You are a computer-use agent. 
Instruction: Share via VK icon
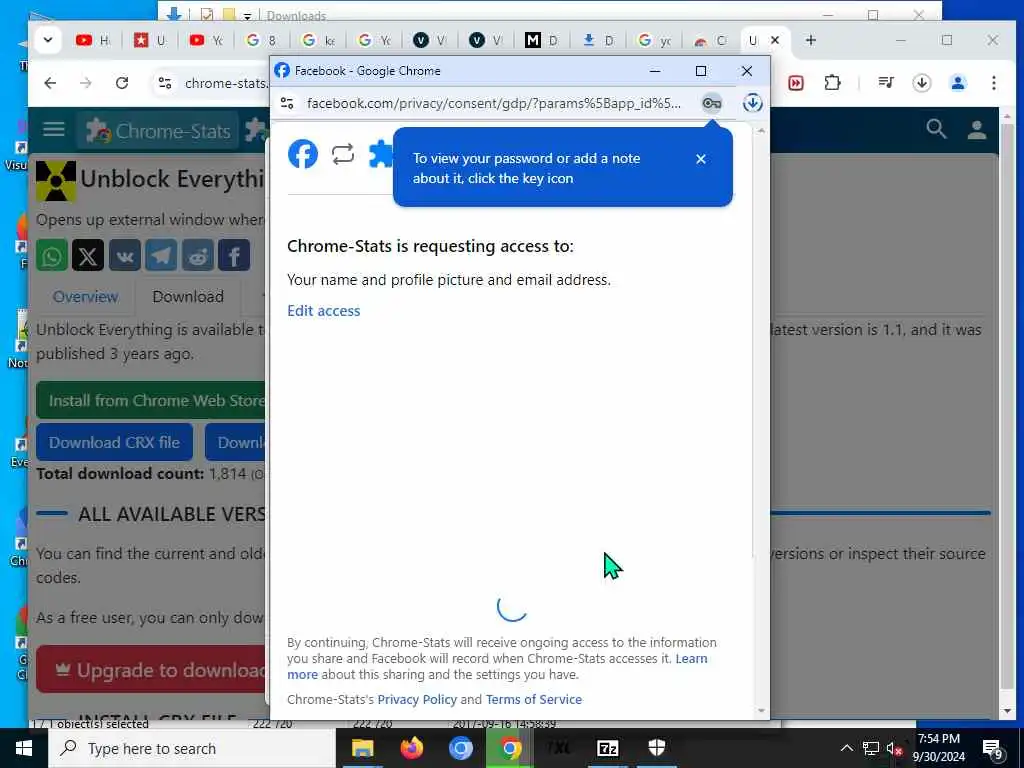pyautogui.click(x=125, y=255)
